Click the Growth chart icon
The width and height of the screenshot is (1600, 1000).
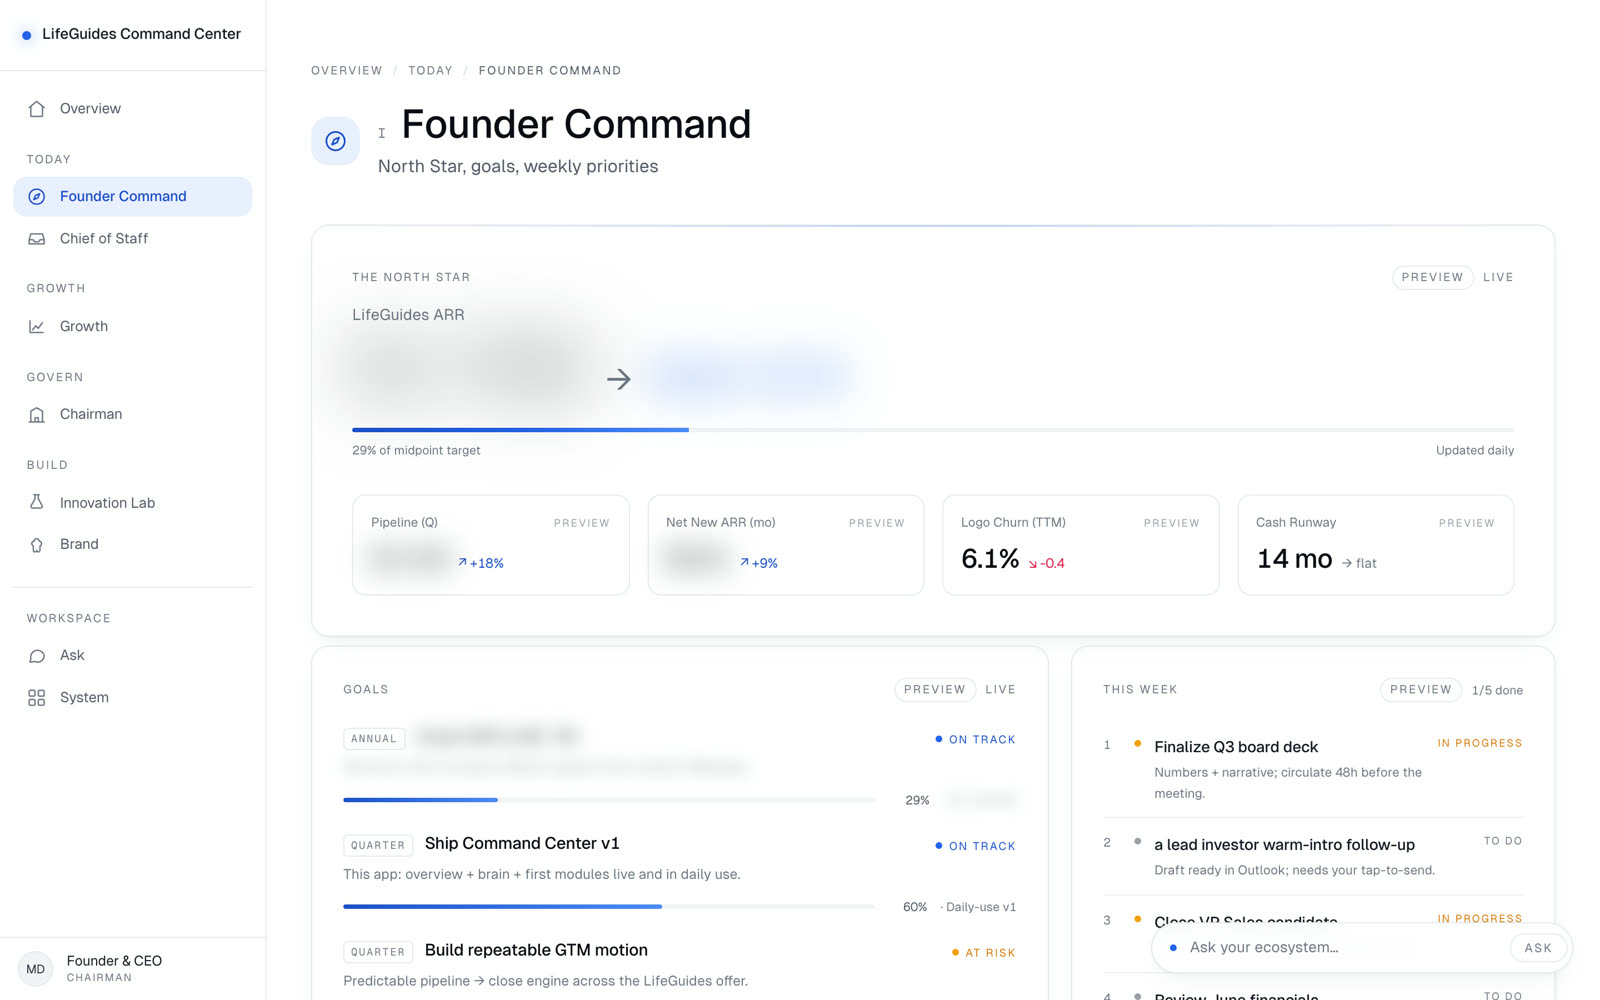(37, 327)
